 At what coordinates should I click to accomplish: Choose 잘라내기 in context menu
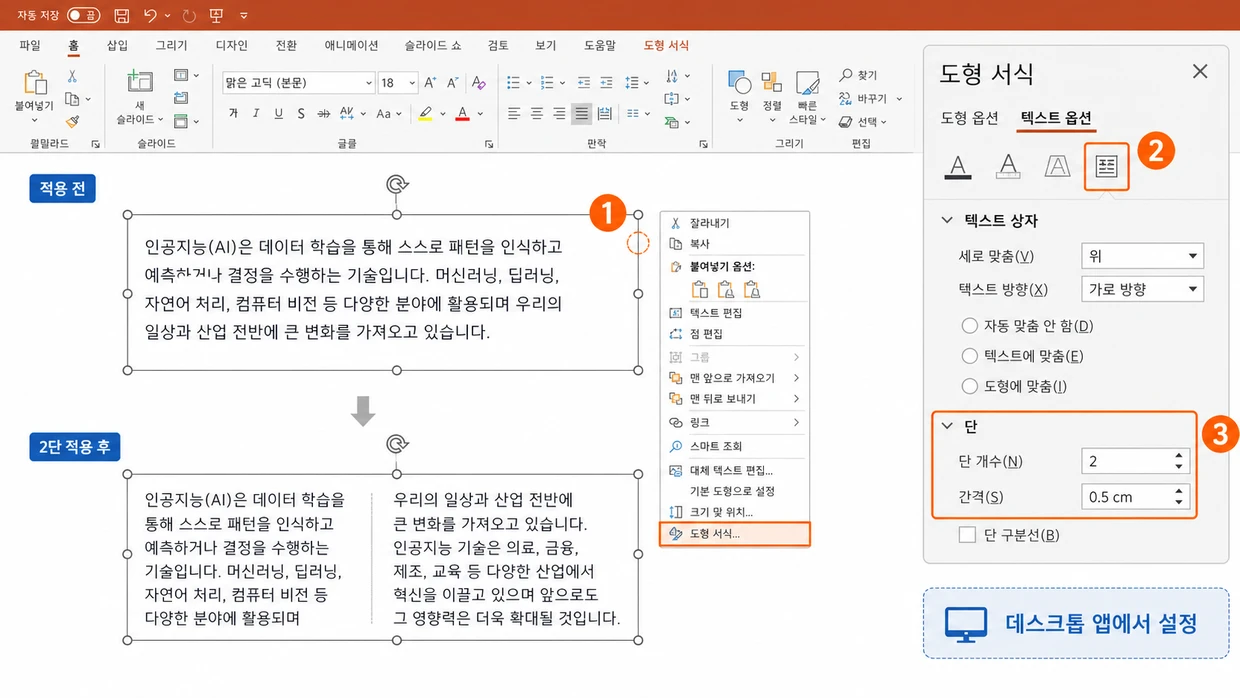(x=735, y=223)
